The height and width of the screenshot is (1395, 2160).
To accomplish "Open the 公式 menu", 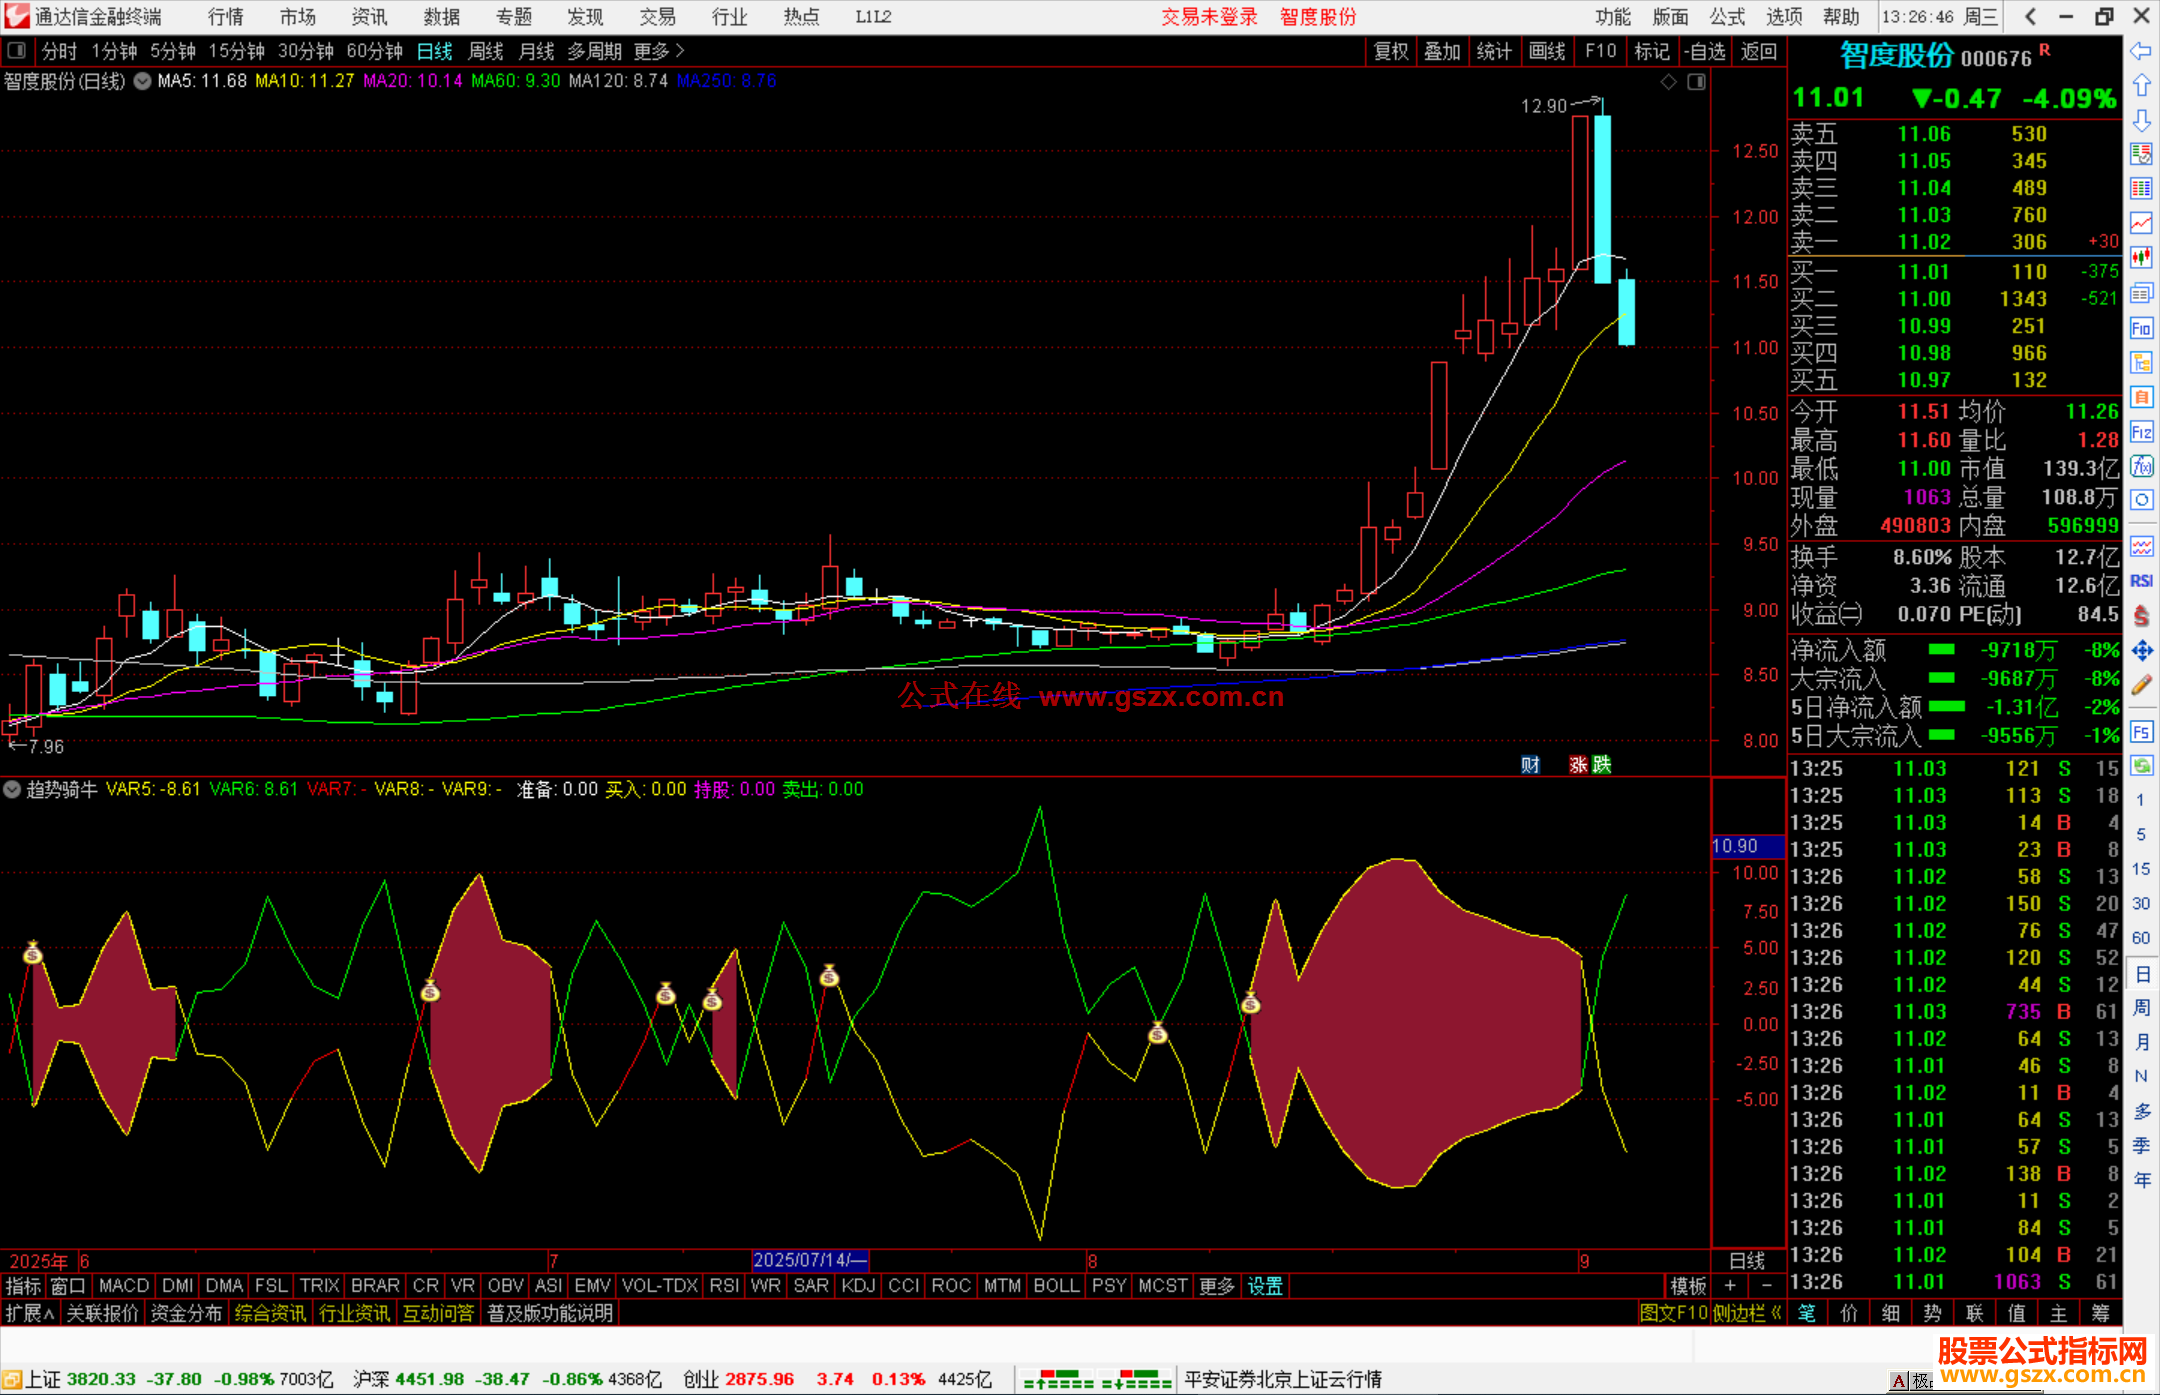I will coord(1727,17).
